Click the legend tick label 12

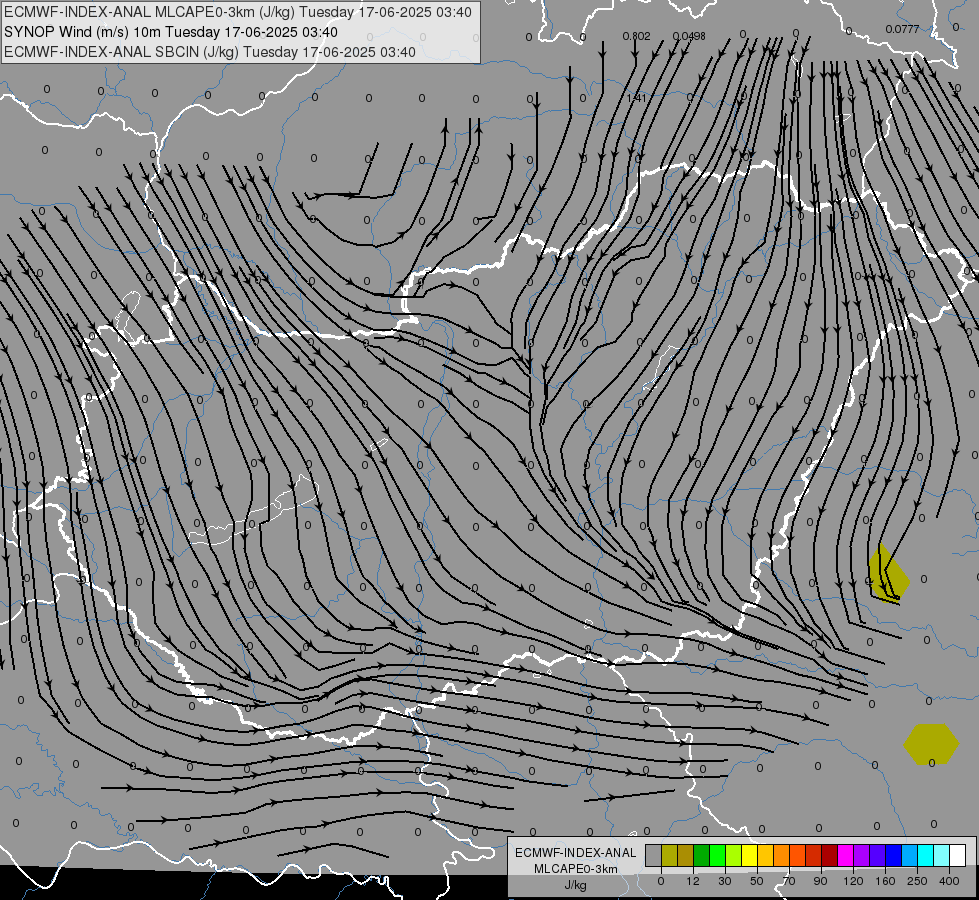[x=693, y=881]
